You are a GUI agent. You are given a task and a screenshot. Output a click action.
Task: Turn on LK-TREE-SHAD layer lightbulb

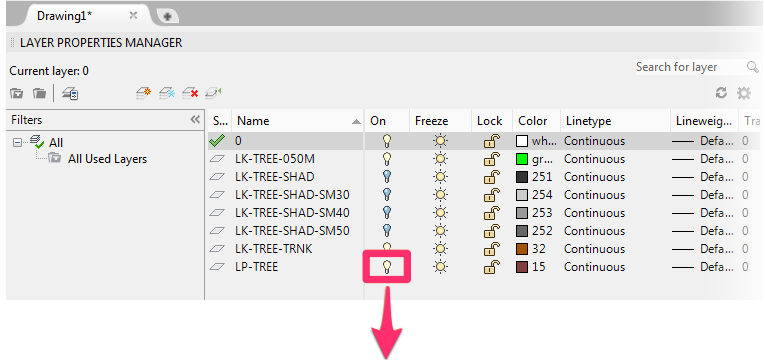tap(387, 177)
